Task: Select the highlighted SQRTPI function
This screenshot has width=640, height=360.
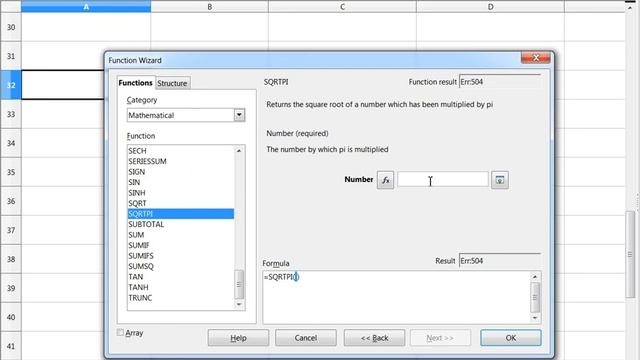Action: (181, 214)
